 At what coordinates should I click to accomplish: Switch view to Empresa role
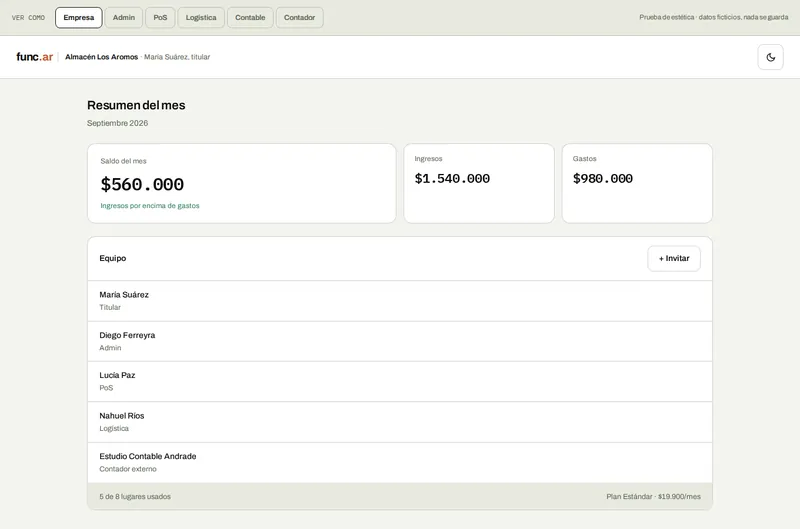click(x=79, y=17)
